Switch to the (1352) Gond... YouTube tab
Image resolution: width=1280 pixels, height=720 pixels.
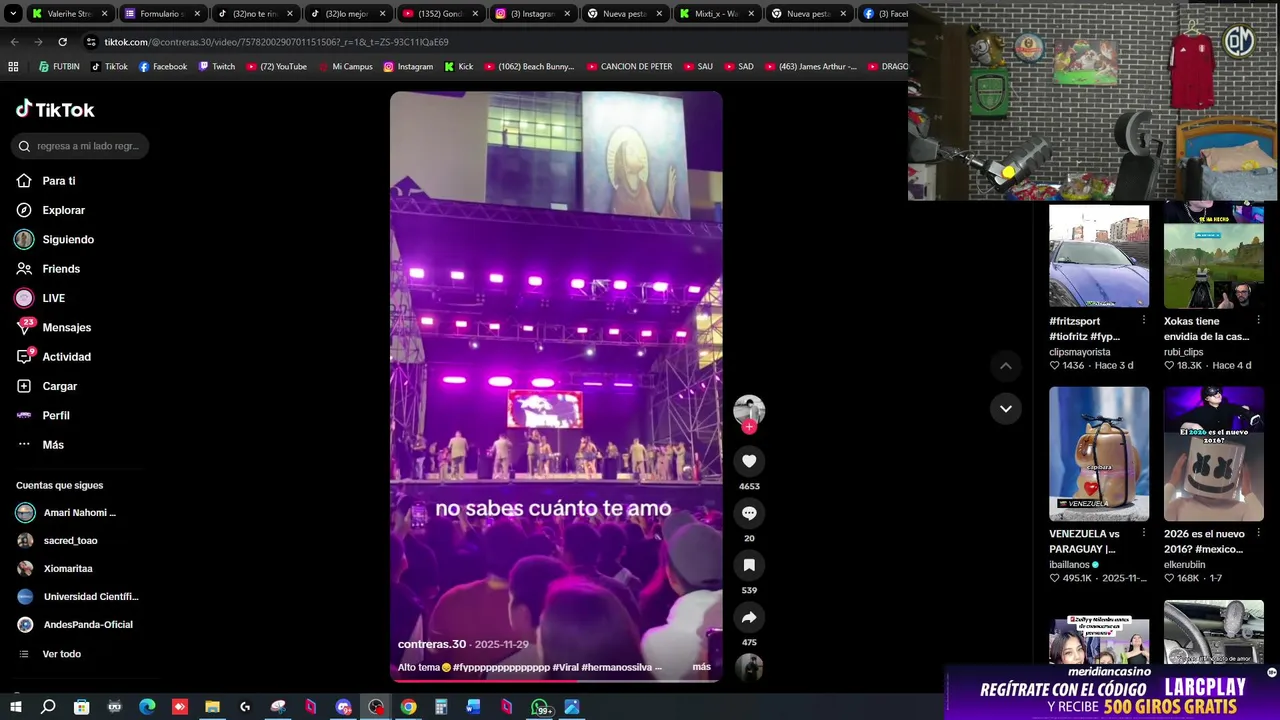[x=440, y=14]
